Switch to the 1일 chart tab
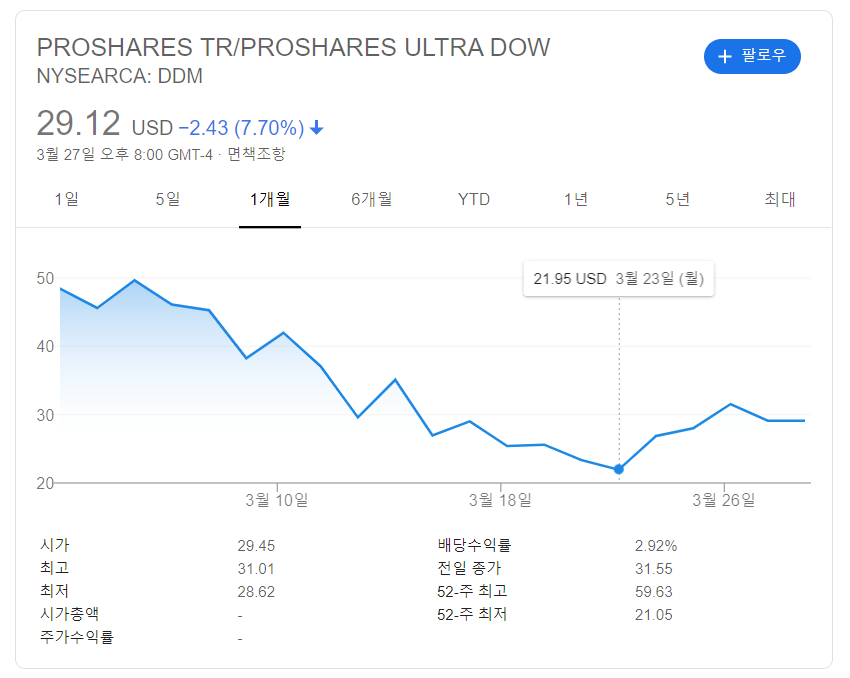The image size is (850, 678). pyautogui.click(x=65, y=199)
